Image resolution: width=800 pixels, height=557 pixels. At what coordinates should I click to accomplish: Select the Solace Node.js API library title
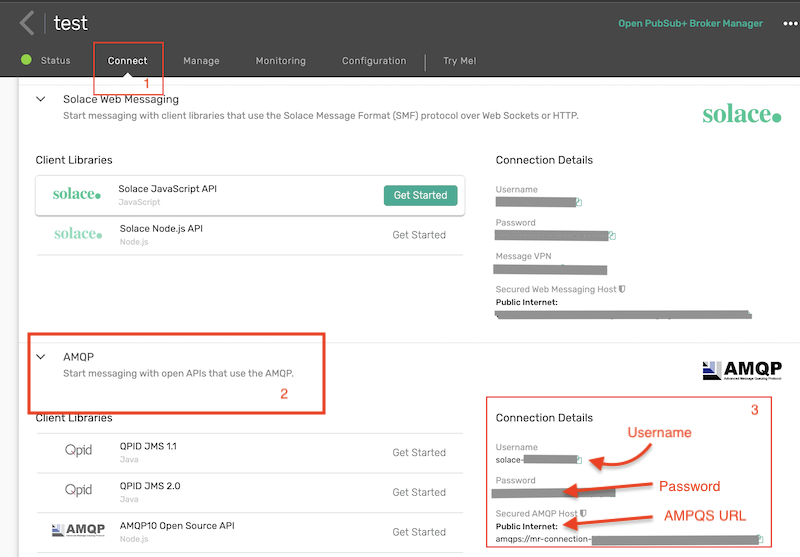tap(161, 229)
